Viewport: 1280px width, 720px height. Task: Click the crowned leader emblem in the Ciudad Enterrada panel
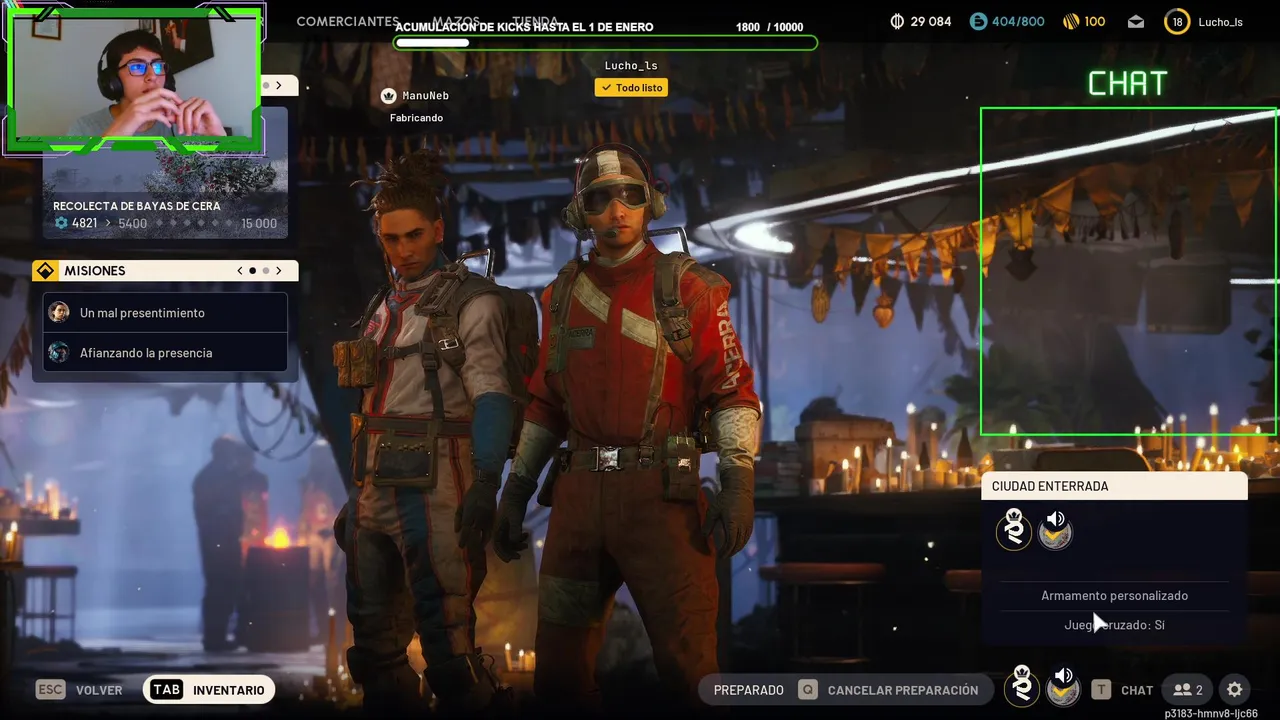coord(1014,530)
